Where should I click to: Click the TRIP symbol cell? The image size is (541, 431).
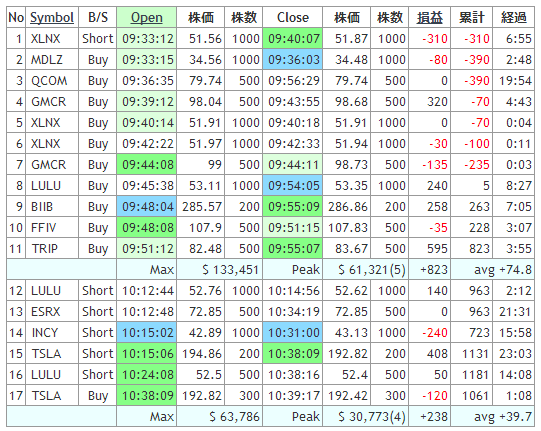(x=52, y=249)
